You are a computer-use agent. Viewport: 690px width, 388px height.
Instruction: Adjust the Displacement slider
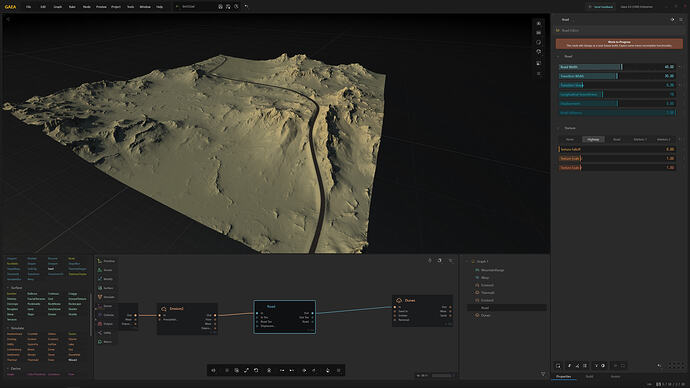click(617, 103)
